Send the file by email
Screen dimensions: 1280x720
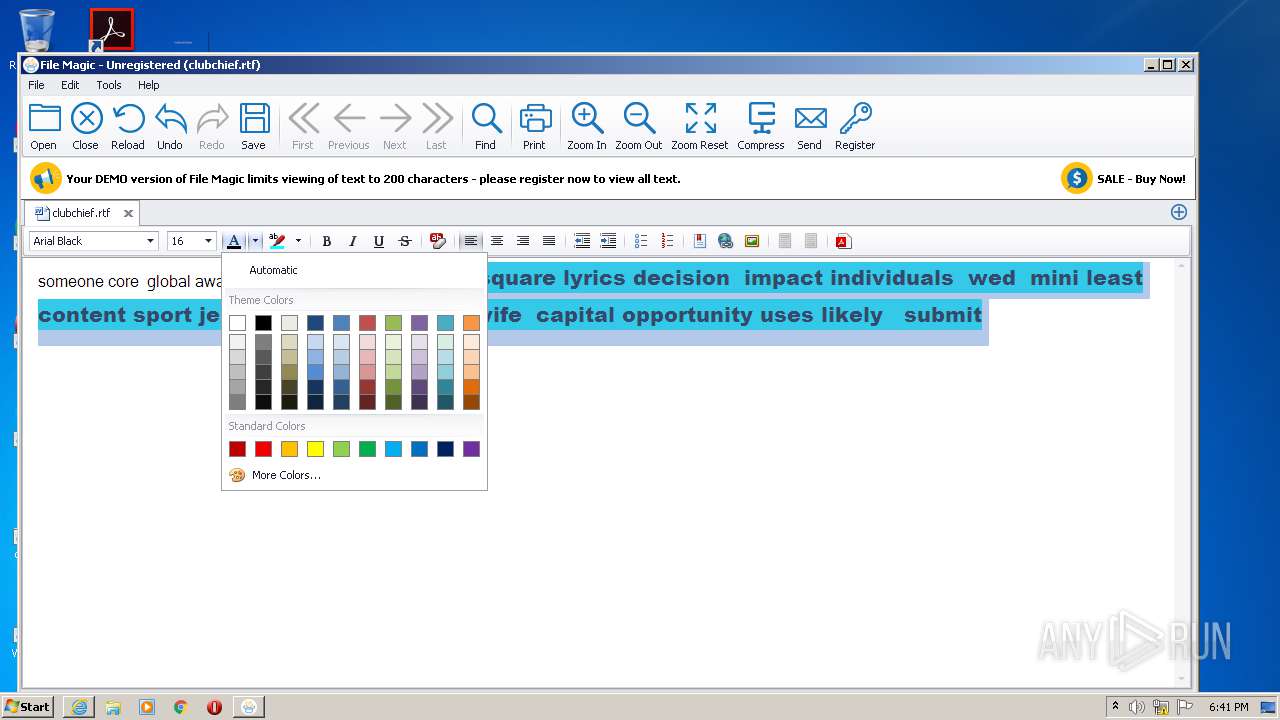pyautogui.click(x=810, y=127)
